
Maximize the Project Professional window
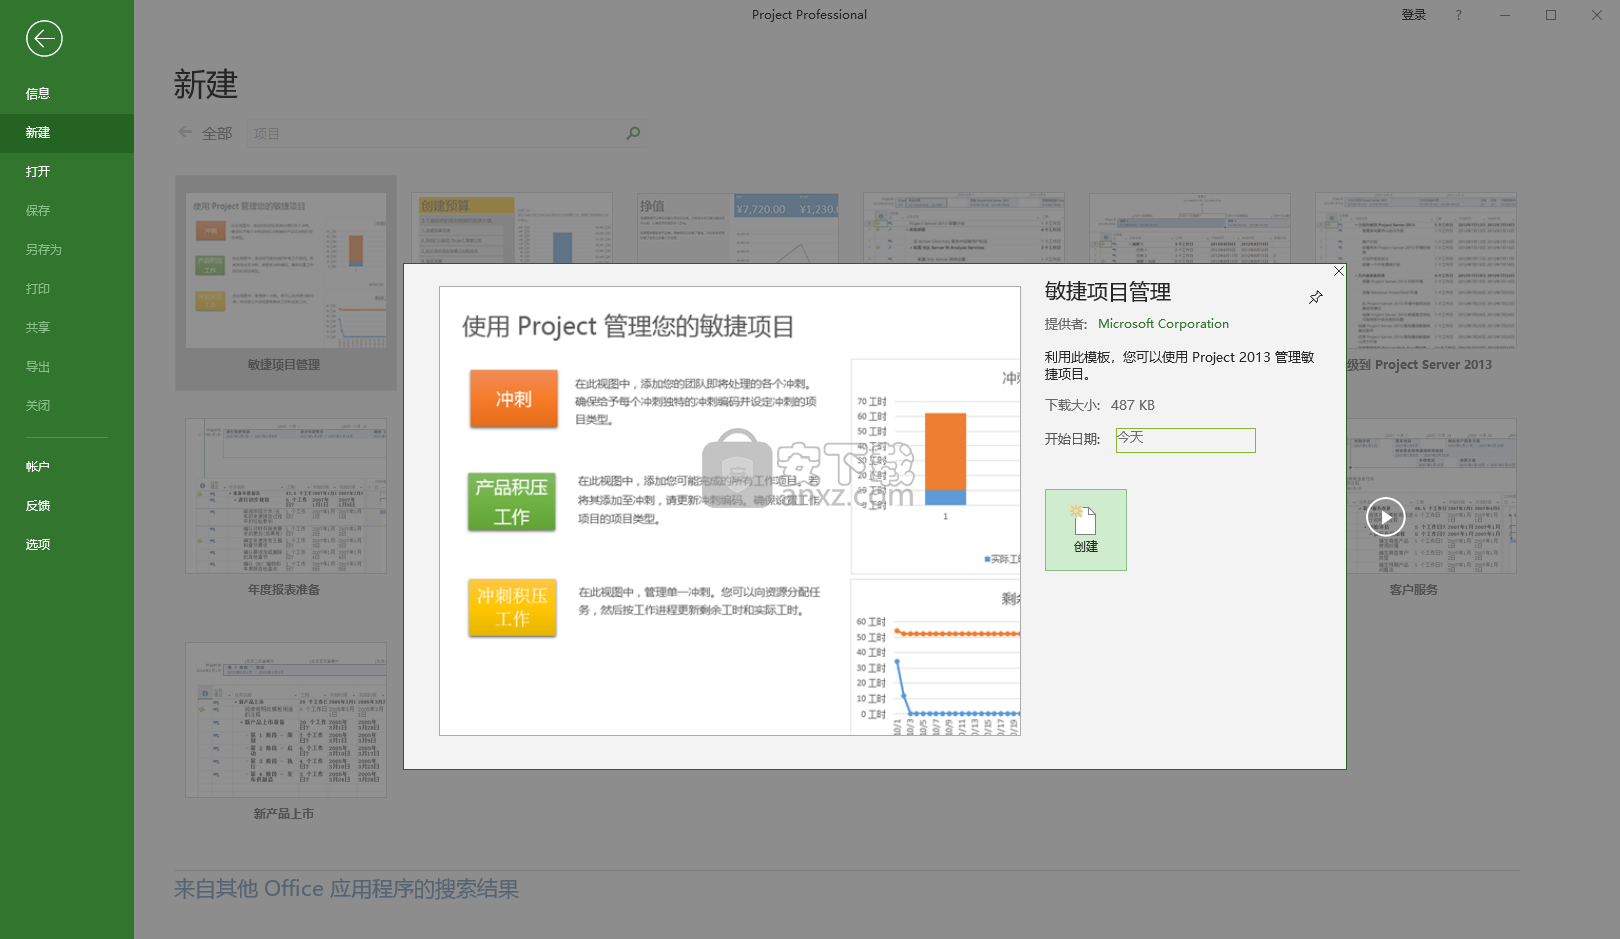click(1551, 15)
